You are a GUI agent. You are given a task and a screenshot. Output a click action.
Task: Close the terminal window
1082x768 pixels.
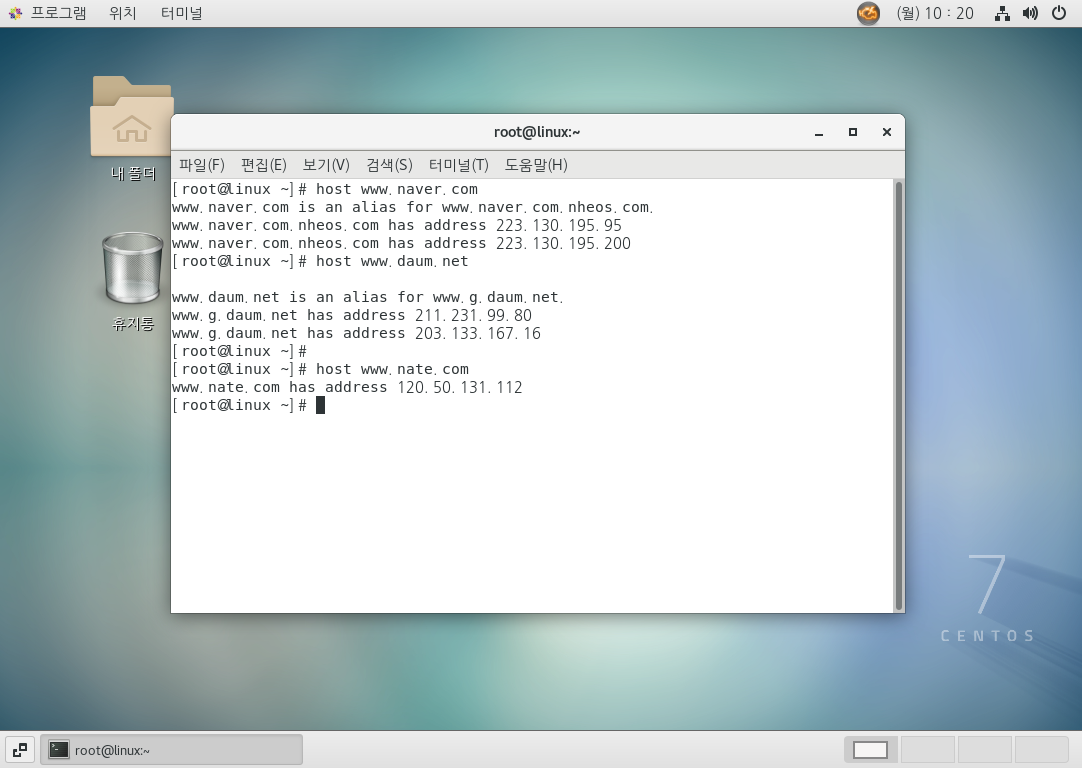click(887, 132)
